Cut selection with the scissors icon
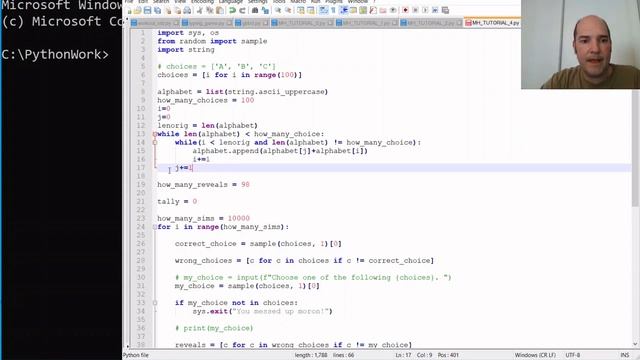Screen dimensions: 640x360 pos(200,10)
